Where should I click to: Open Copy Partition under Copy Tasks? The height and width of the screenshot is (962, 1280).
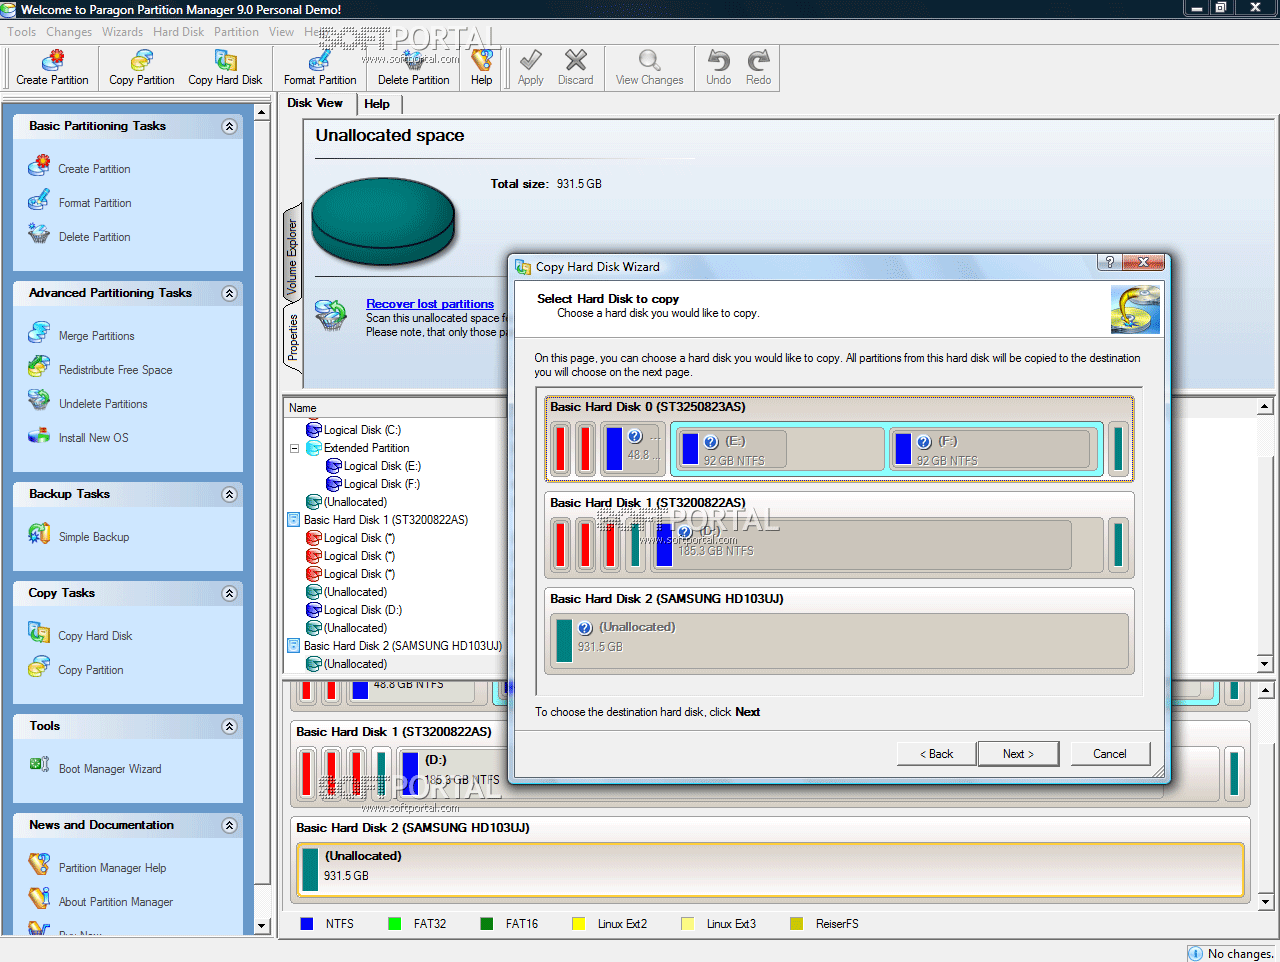pyautogui.click(x=91, y=670)
